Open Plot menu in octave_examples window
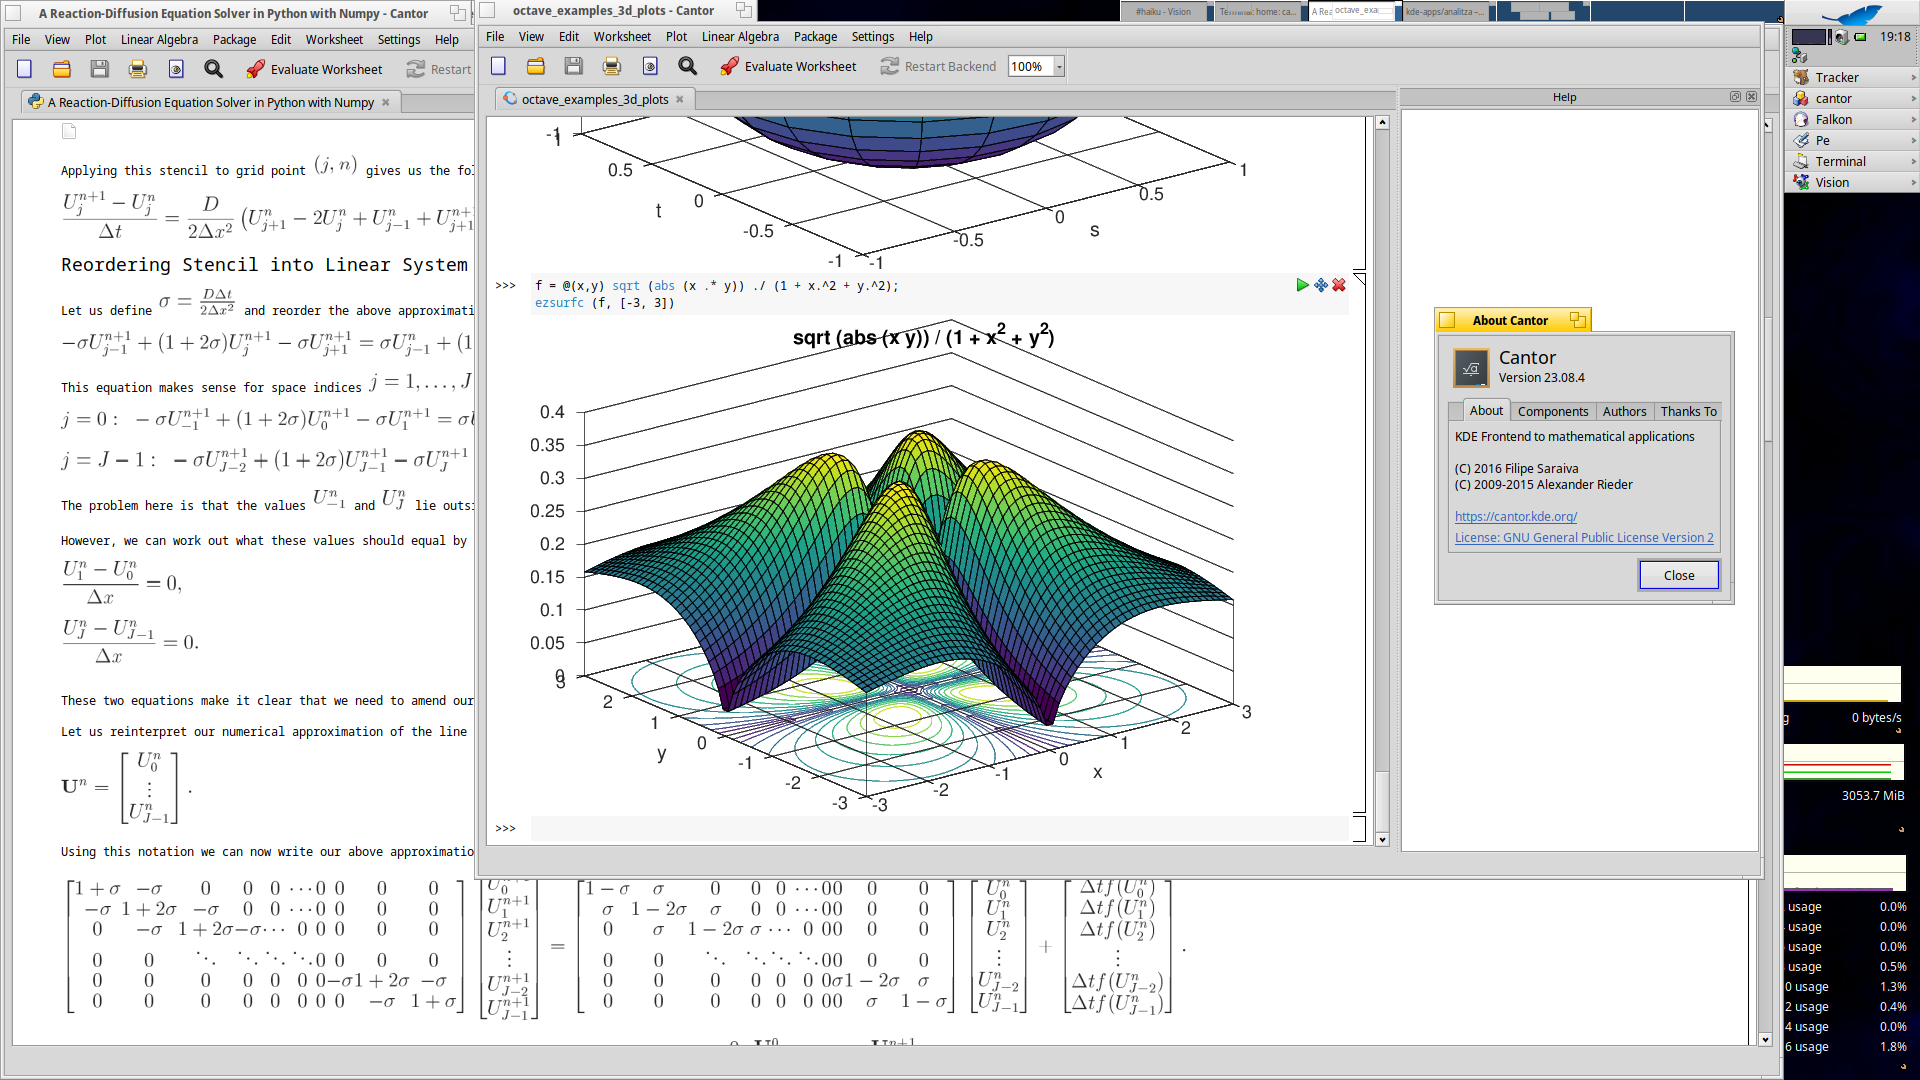 [676, 37]
